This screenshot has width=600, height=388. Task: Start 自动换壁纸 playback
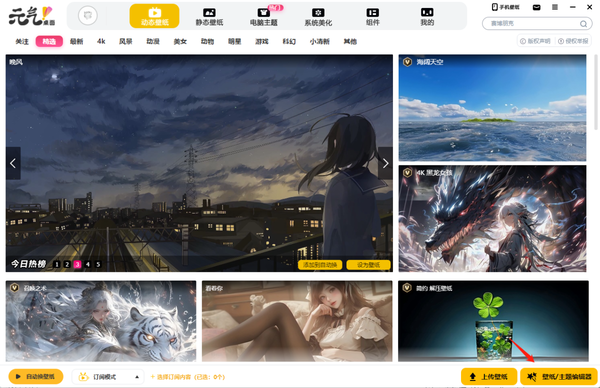[36, 377]
